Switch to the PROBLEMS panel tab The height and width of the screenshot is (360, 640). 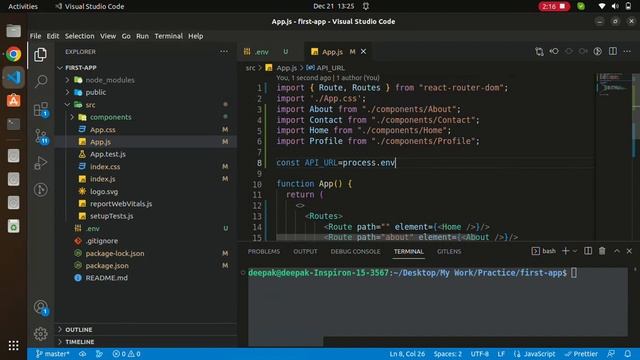(x=264, y=251)
